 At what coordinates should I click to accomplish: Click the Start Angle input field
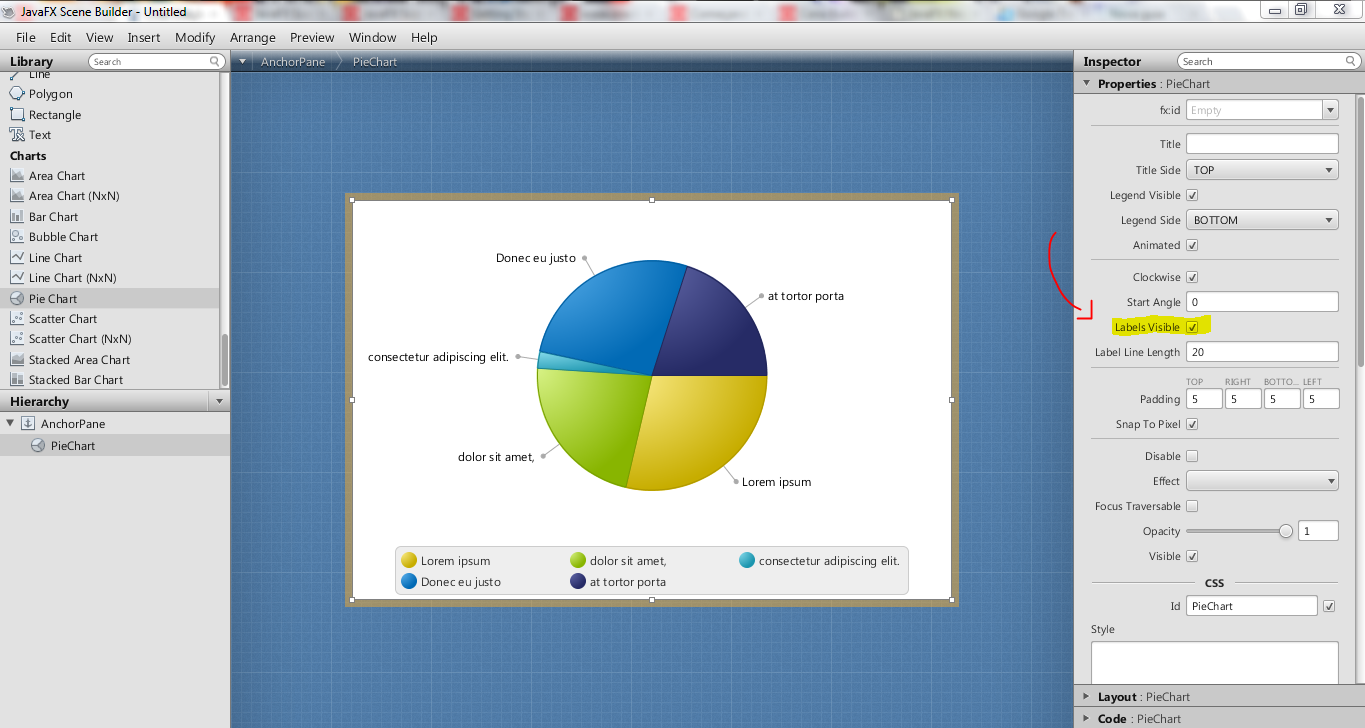pos(1262,302)
